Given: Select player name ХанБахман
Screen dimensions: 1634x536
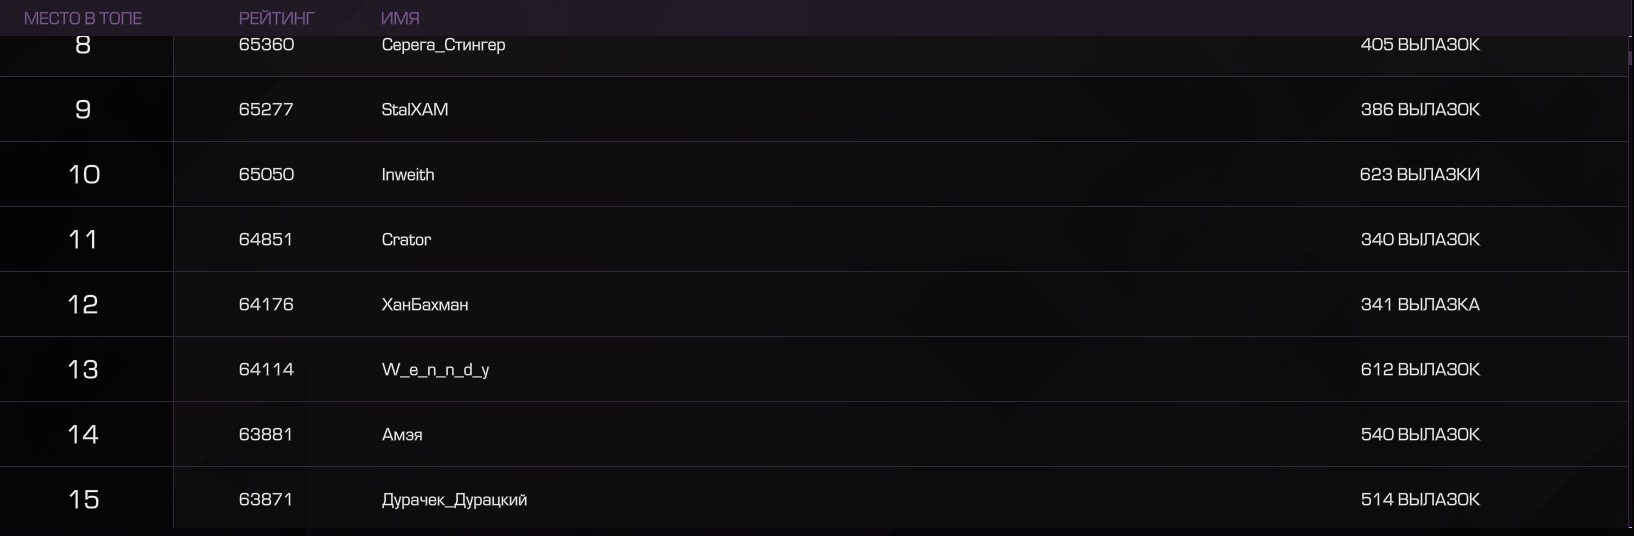Looking at the screenshot, I should (425, 304).
